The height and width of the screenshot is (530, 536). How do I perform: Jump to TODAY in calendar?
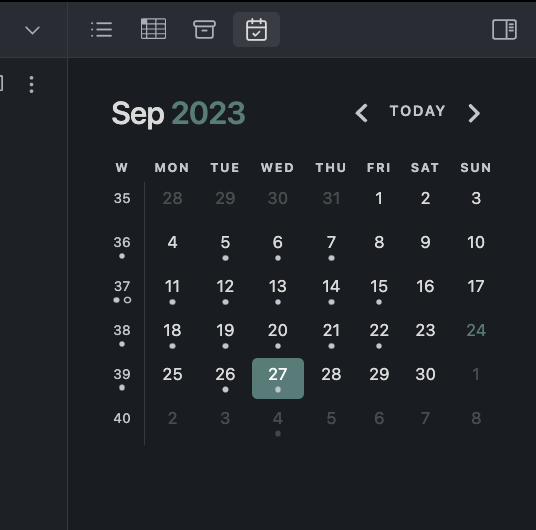click(x=418, y=111)
